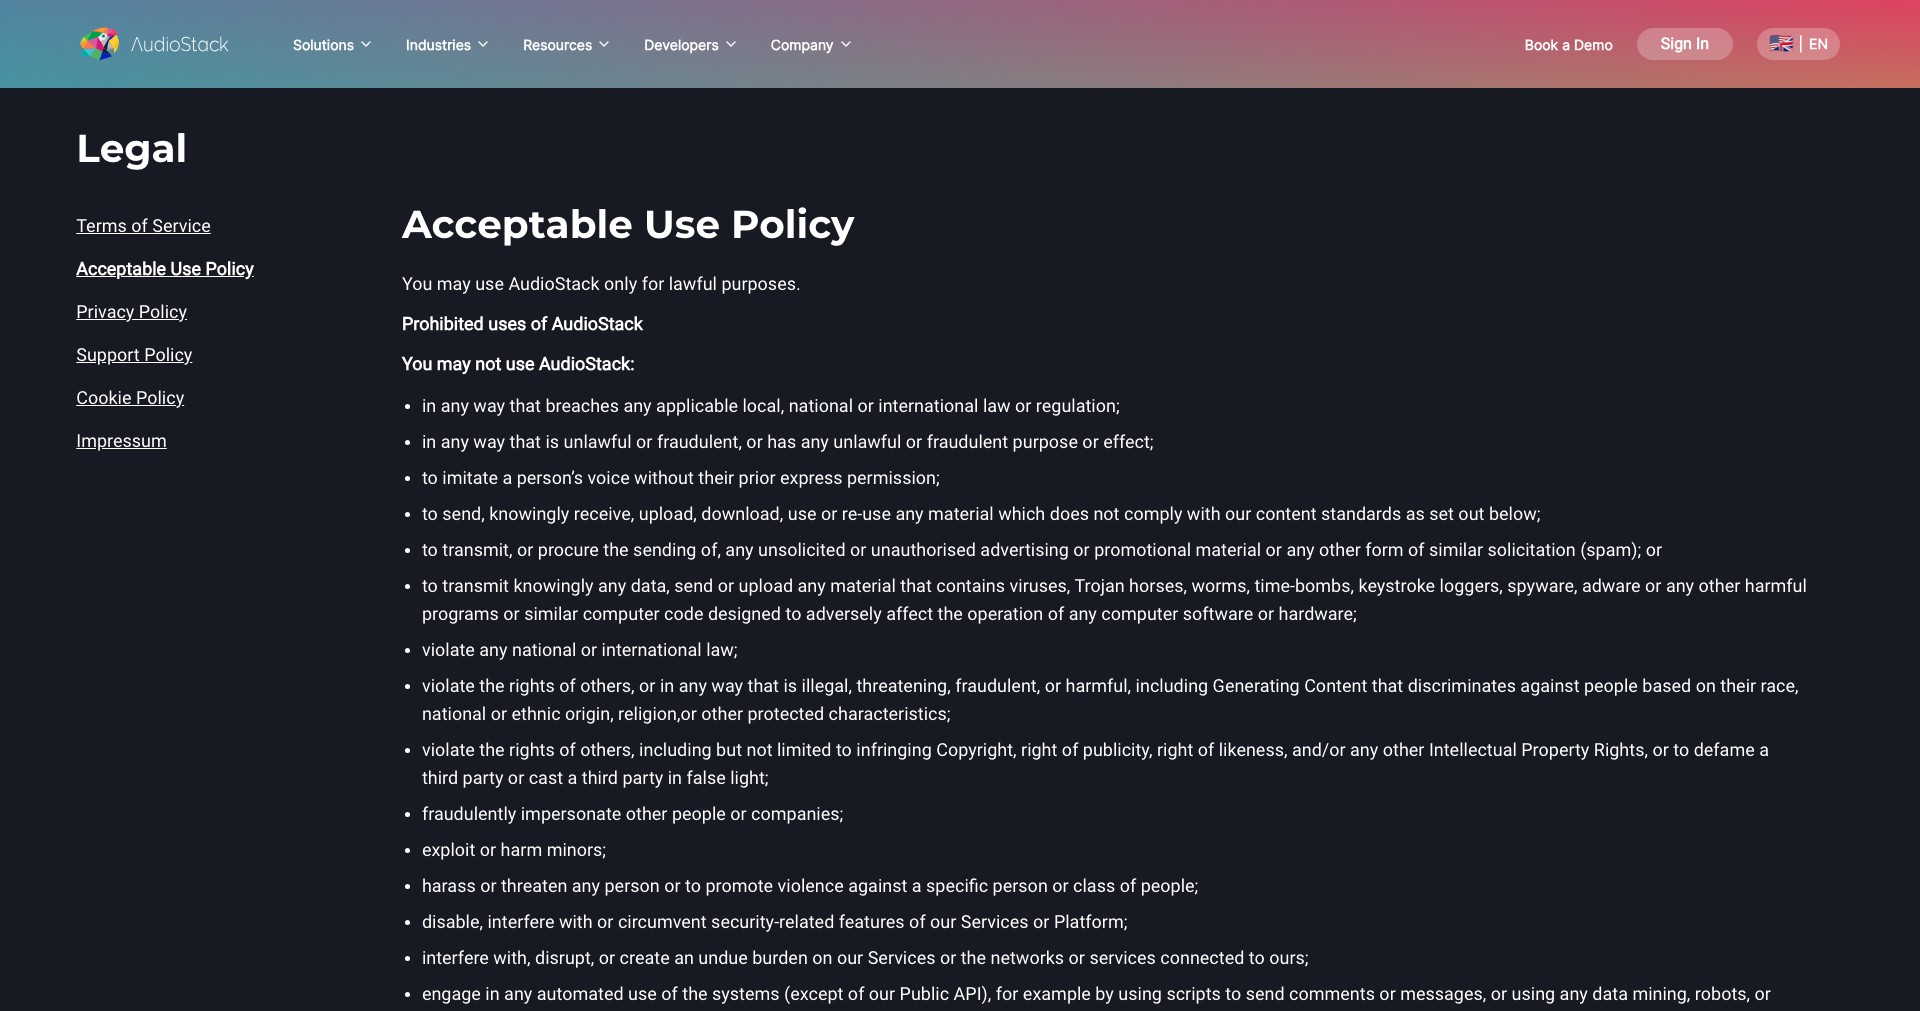This screenshot has height=1011, width=1920.
Task: Click the chevron icon beside Developers
Action: point(731,45)
